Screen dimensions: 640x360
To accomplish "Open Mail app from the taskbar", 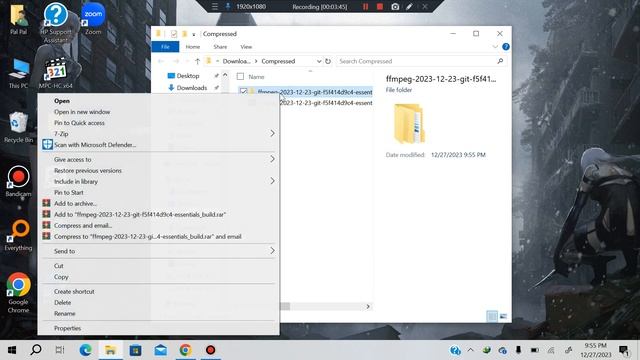I will coord(160,350).
